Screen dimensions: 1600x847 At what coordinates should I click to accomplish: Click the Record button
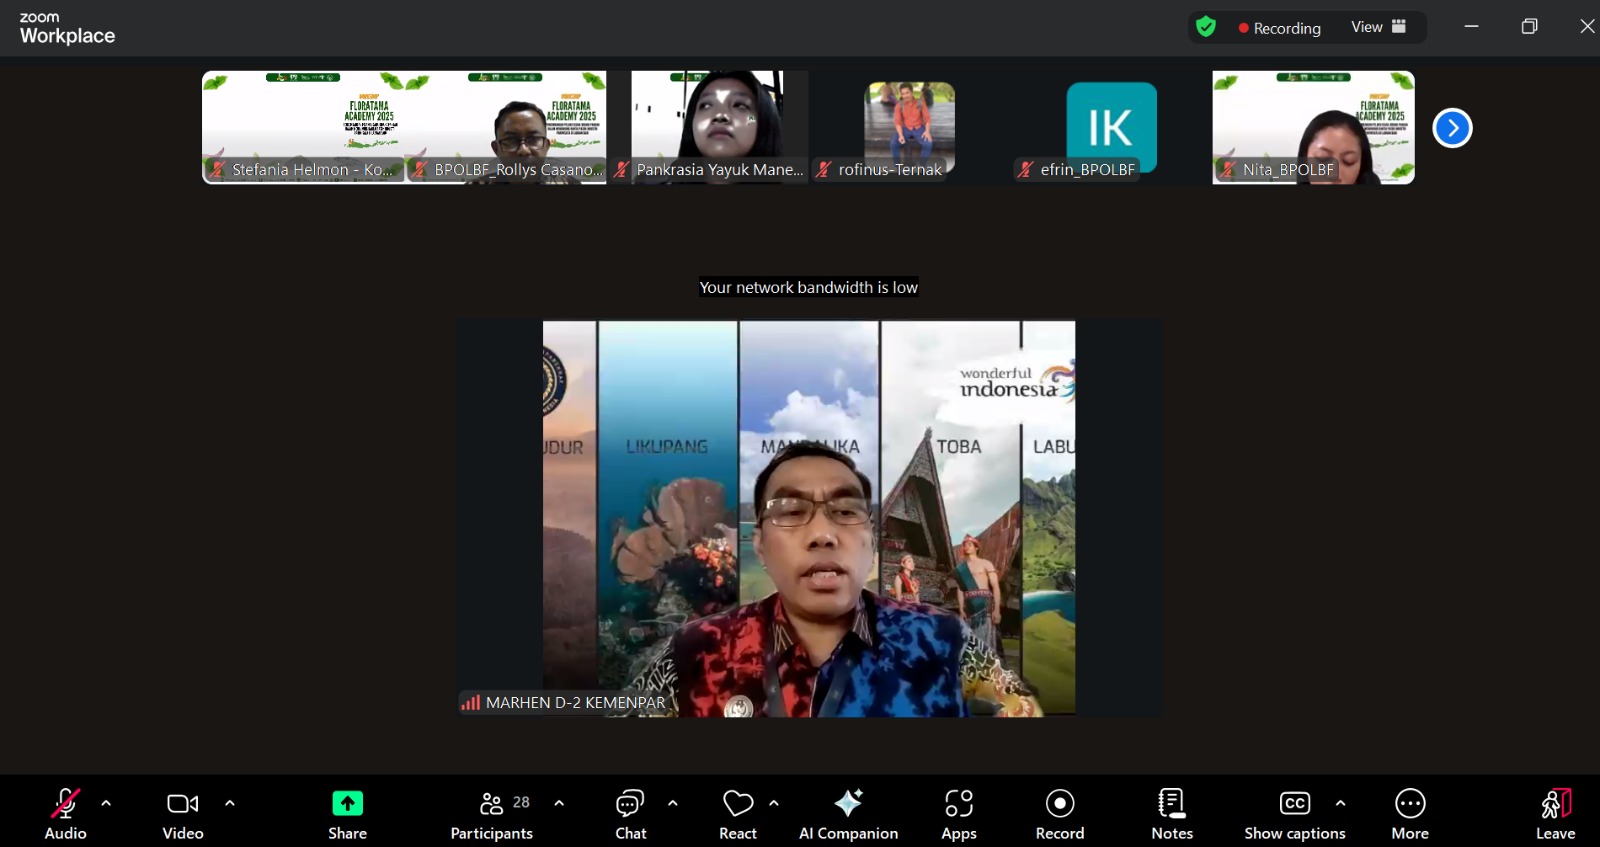[x=1060, y=814]
